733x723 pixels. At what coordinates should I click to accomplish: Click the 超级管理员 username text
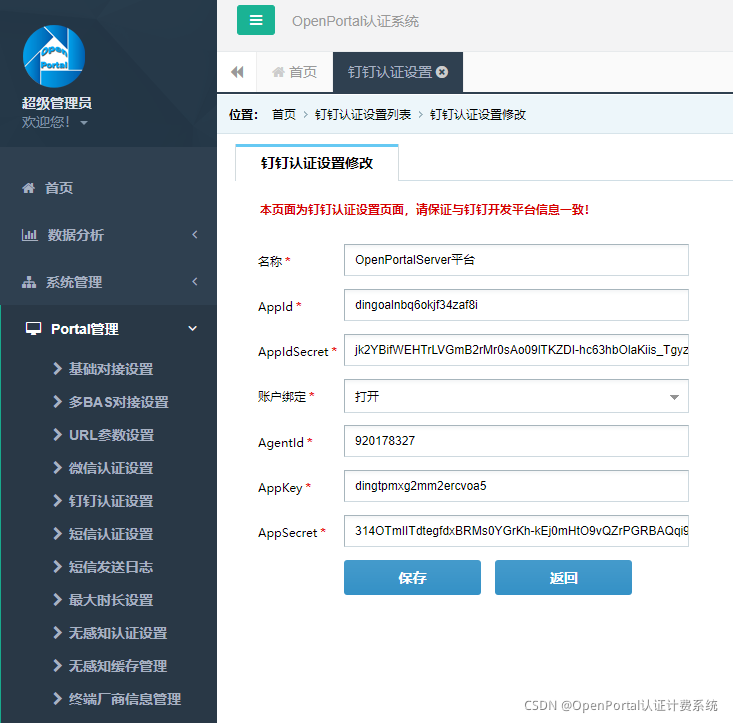(57, 103)
